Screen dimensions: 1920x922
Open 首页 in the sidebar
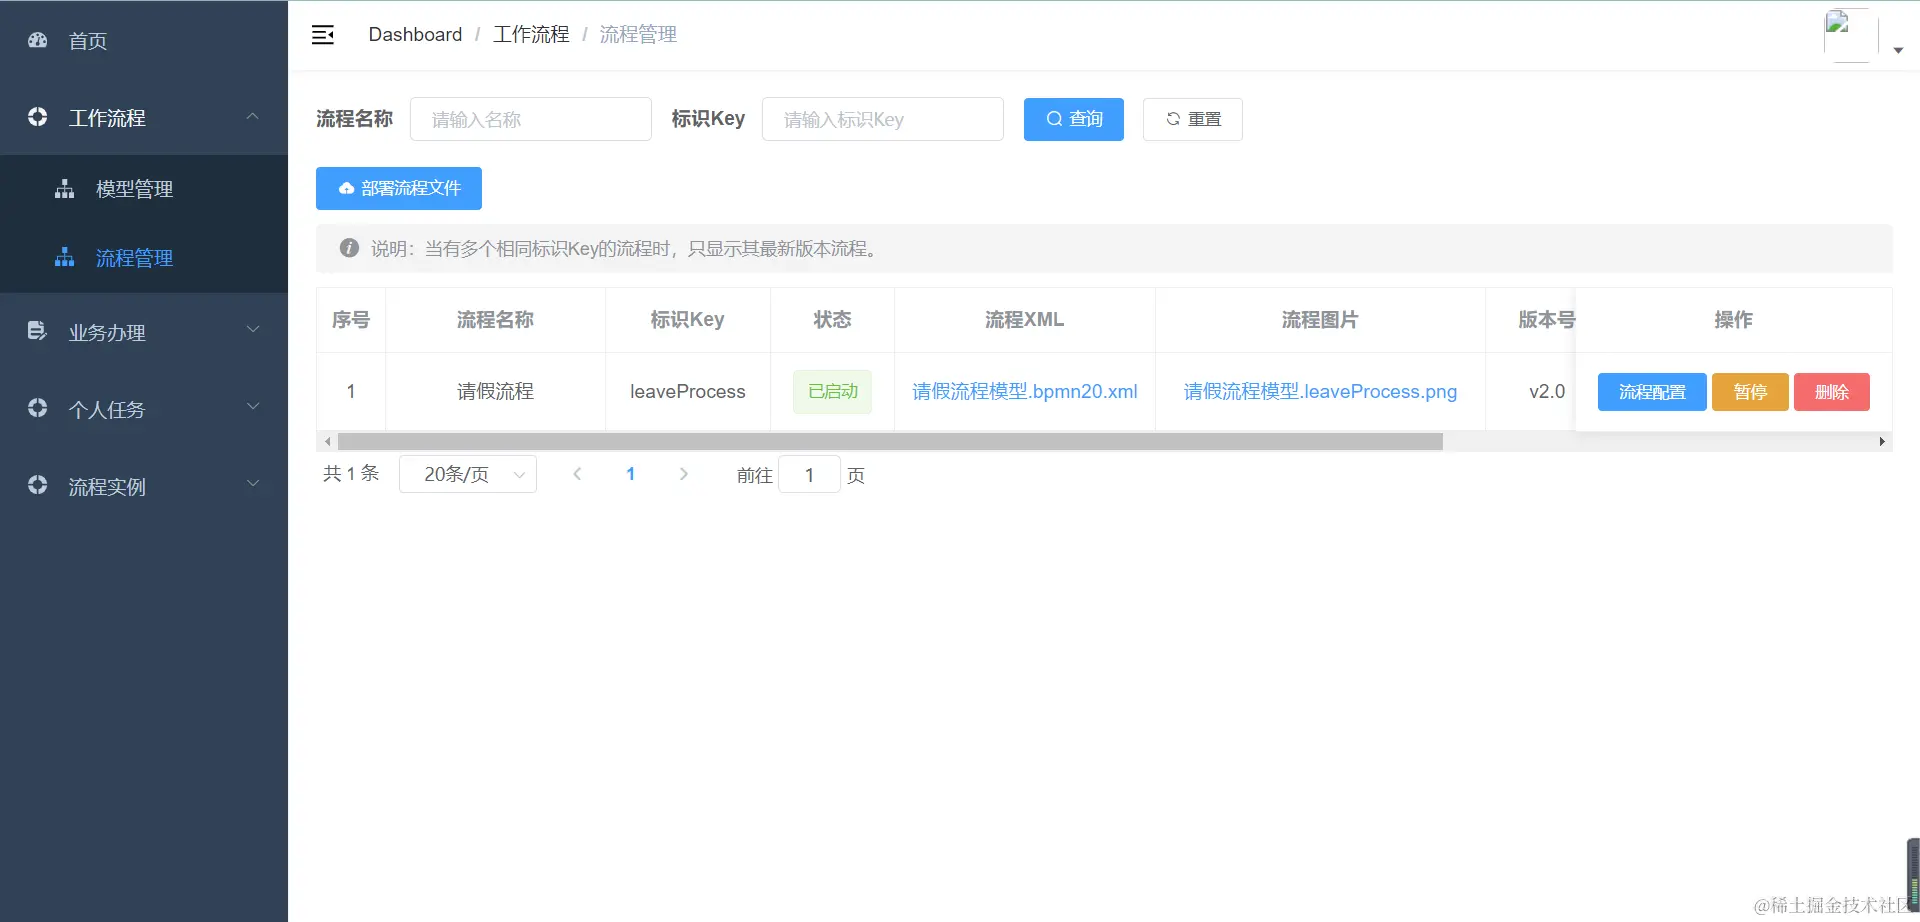tap(144, 40)
